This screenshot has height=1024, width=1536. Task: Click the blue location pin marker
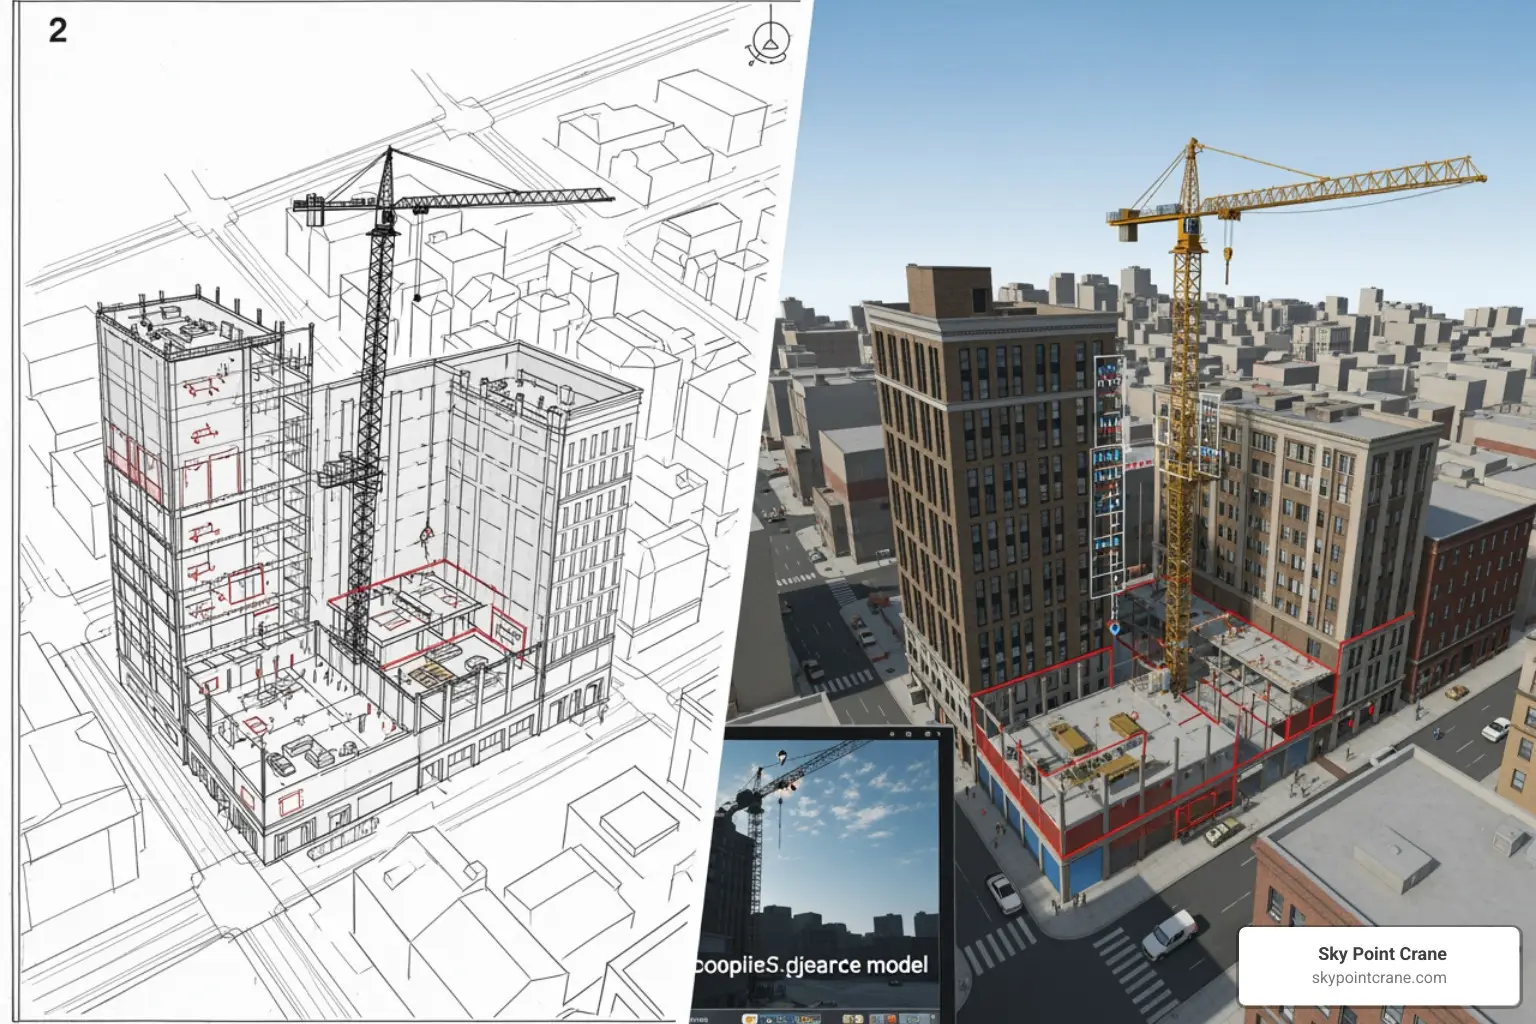point(1114,629)
